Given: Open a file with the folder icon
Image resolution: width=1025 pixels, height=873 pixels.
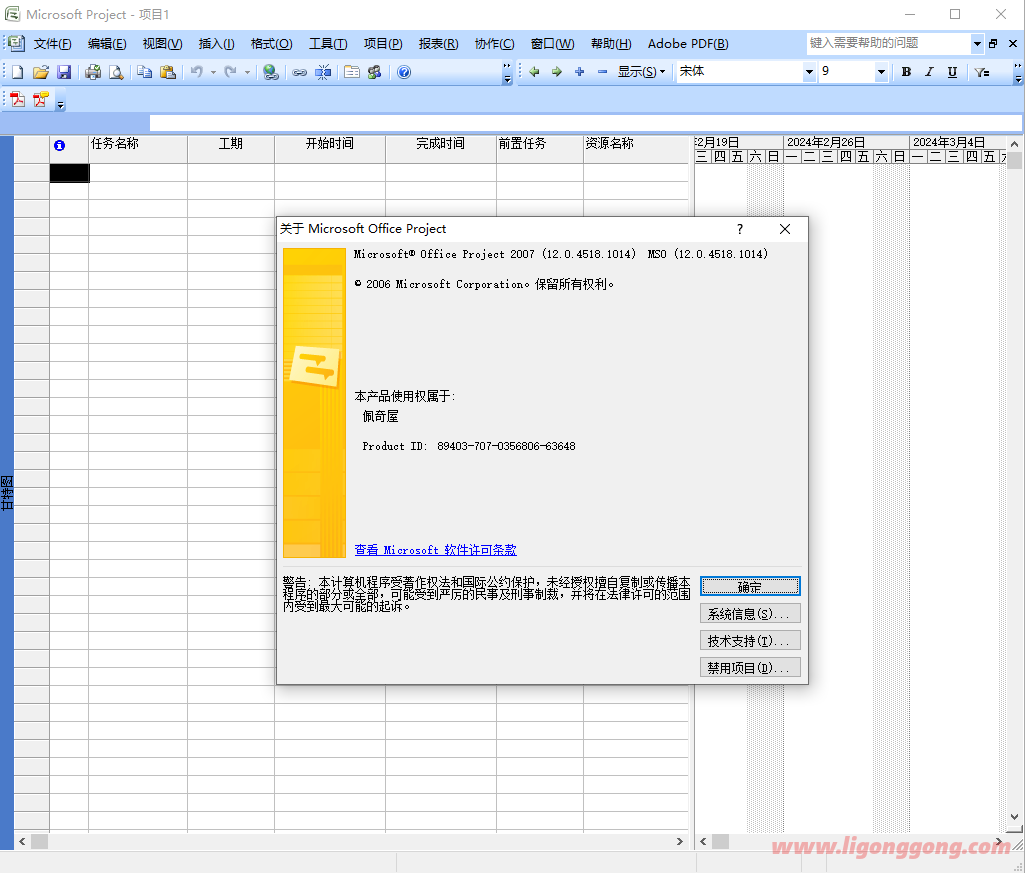Looking at the screenshot, I should 41,72.
